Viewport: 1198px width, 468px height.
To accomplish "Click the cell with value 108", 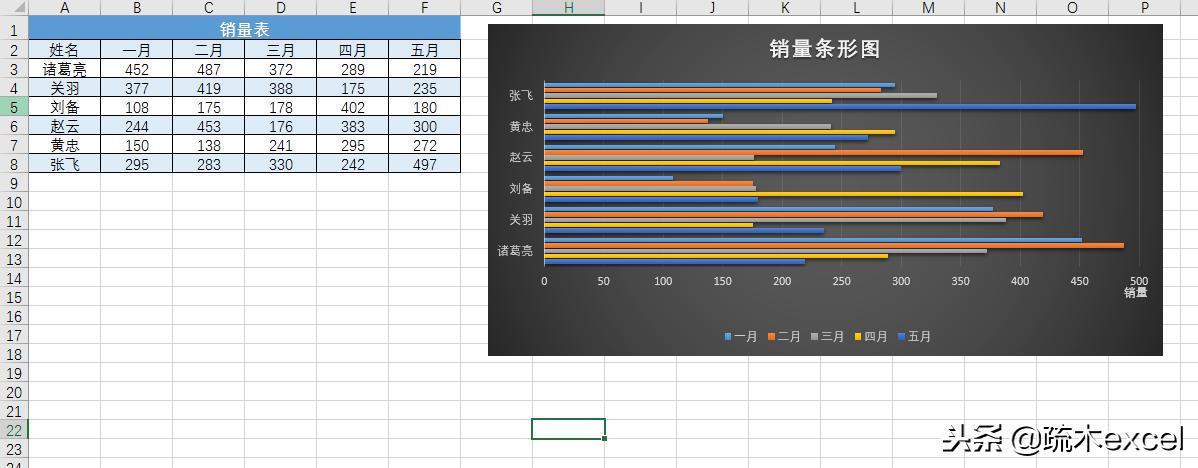I will coord(136,107).
